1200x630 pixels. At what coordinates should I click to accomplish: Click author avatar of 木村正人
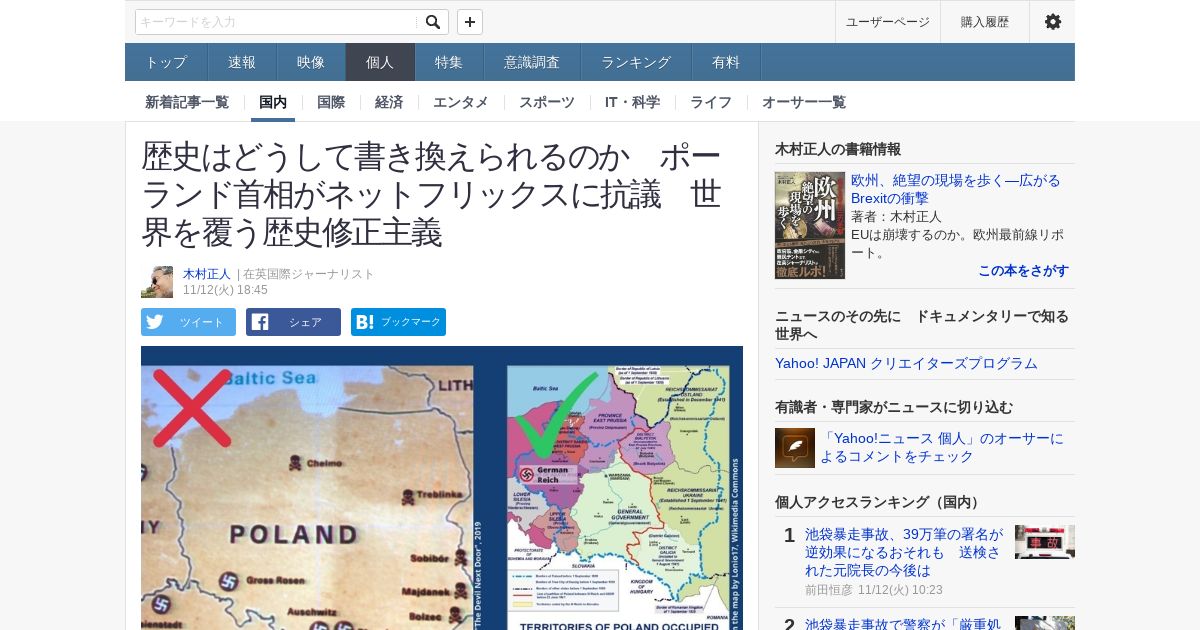click(157, 282)
